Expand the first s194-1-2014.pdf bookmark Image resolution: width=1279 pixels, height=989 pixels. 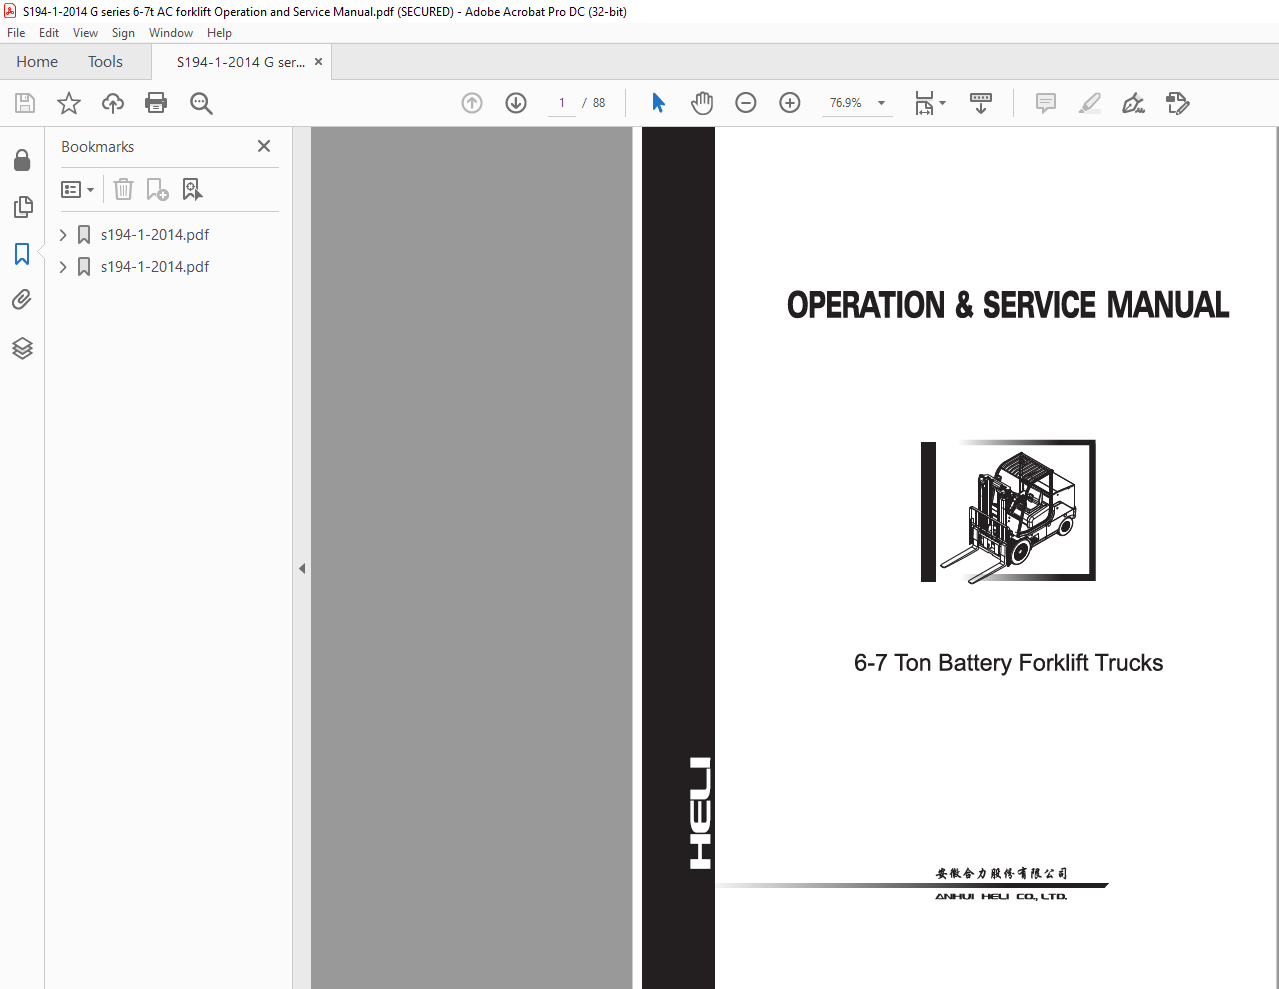[x=63, y=235]
